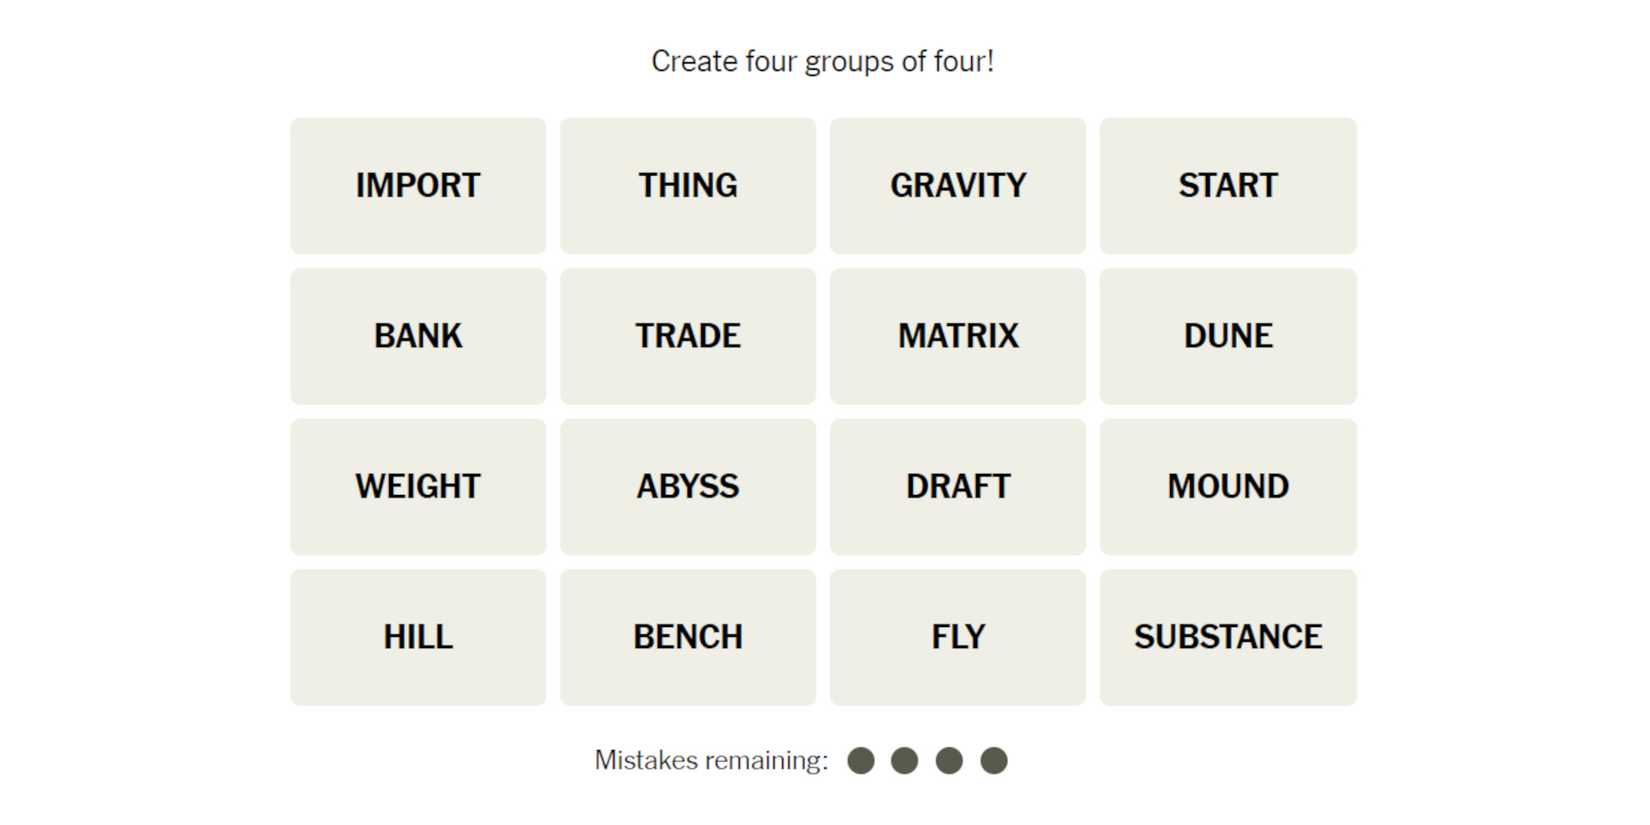Image resolution: width=1650 pixels, height=825 pixels.
Task: Select the THING word tile
Action: [x=688, y=186]
